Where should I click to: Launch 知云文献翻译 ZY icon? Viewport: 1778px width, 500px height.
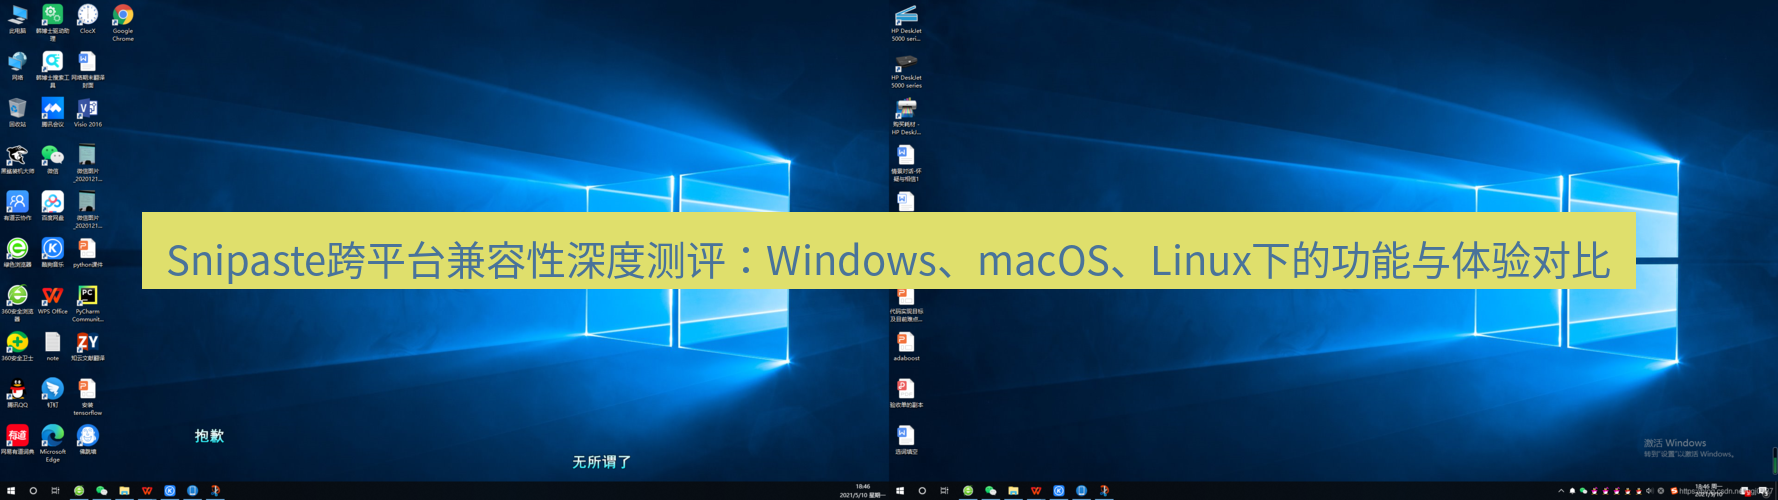88,346
